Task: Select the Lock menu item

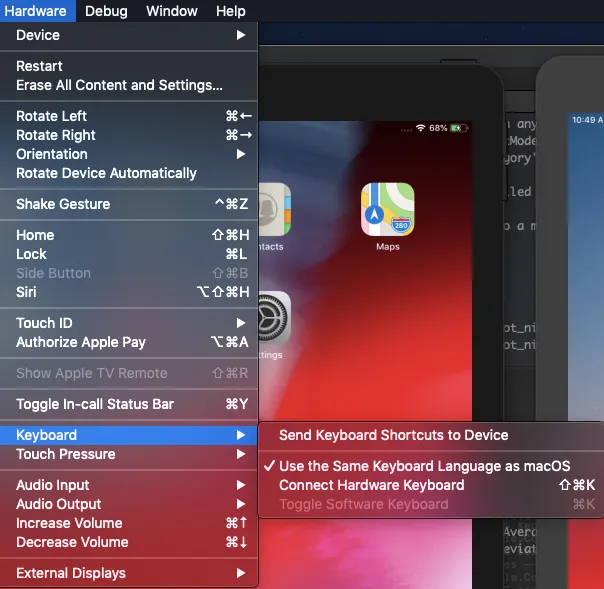Action: (x=129, y=254)
